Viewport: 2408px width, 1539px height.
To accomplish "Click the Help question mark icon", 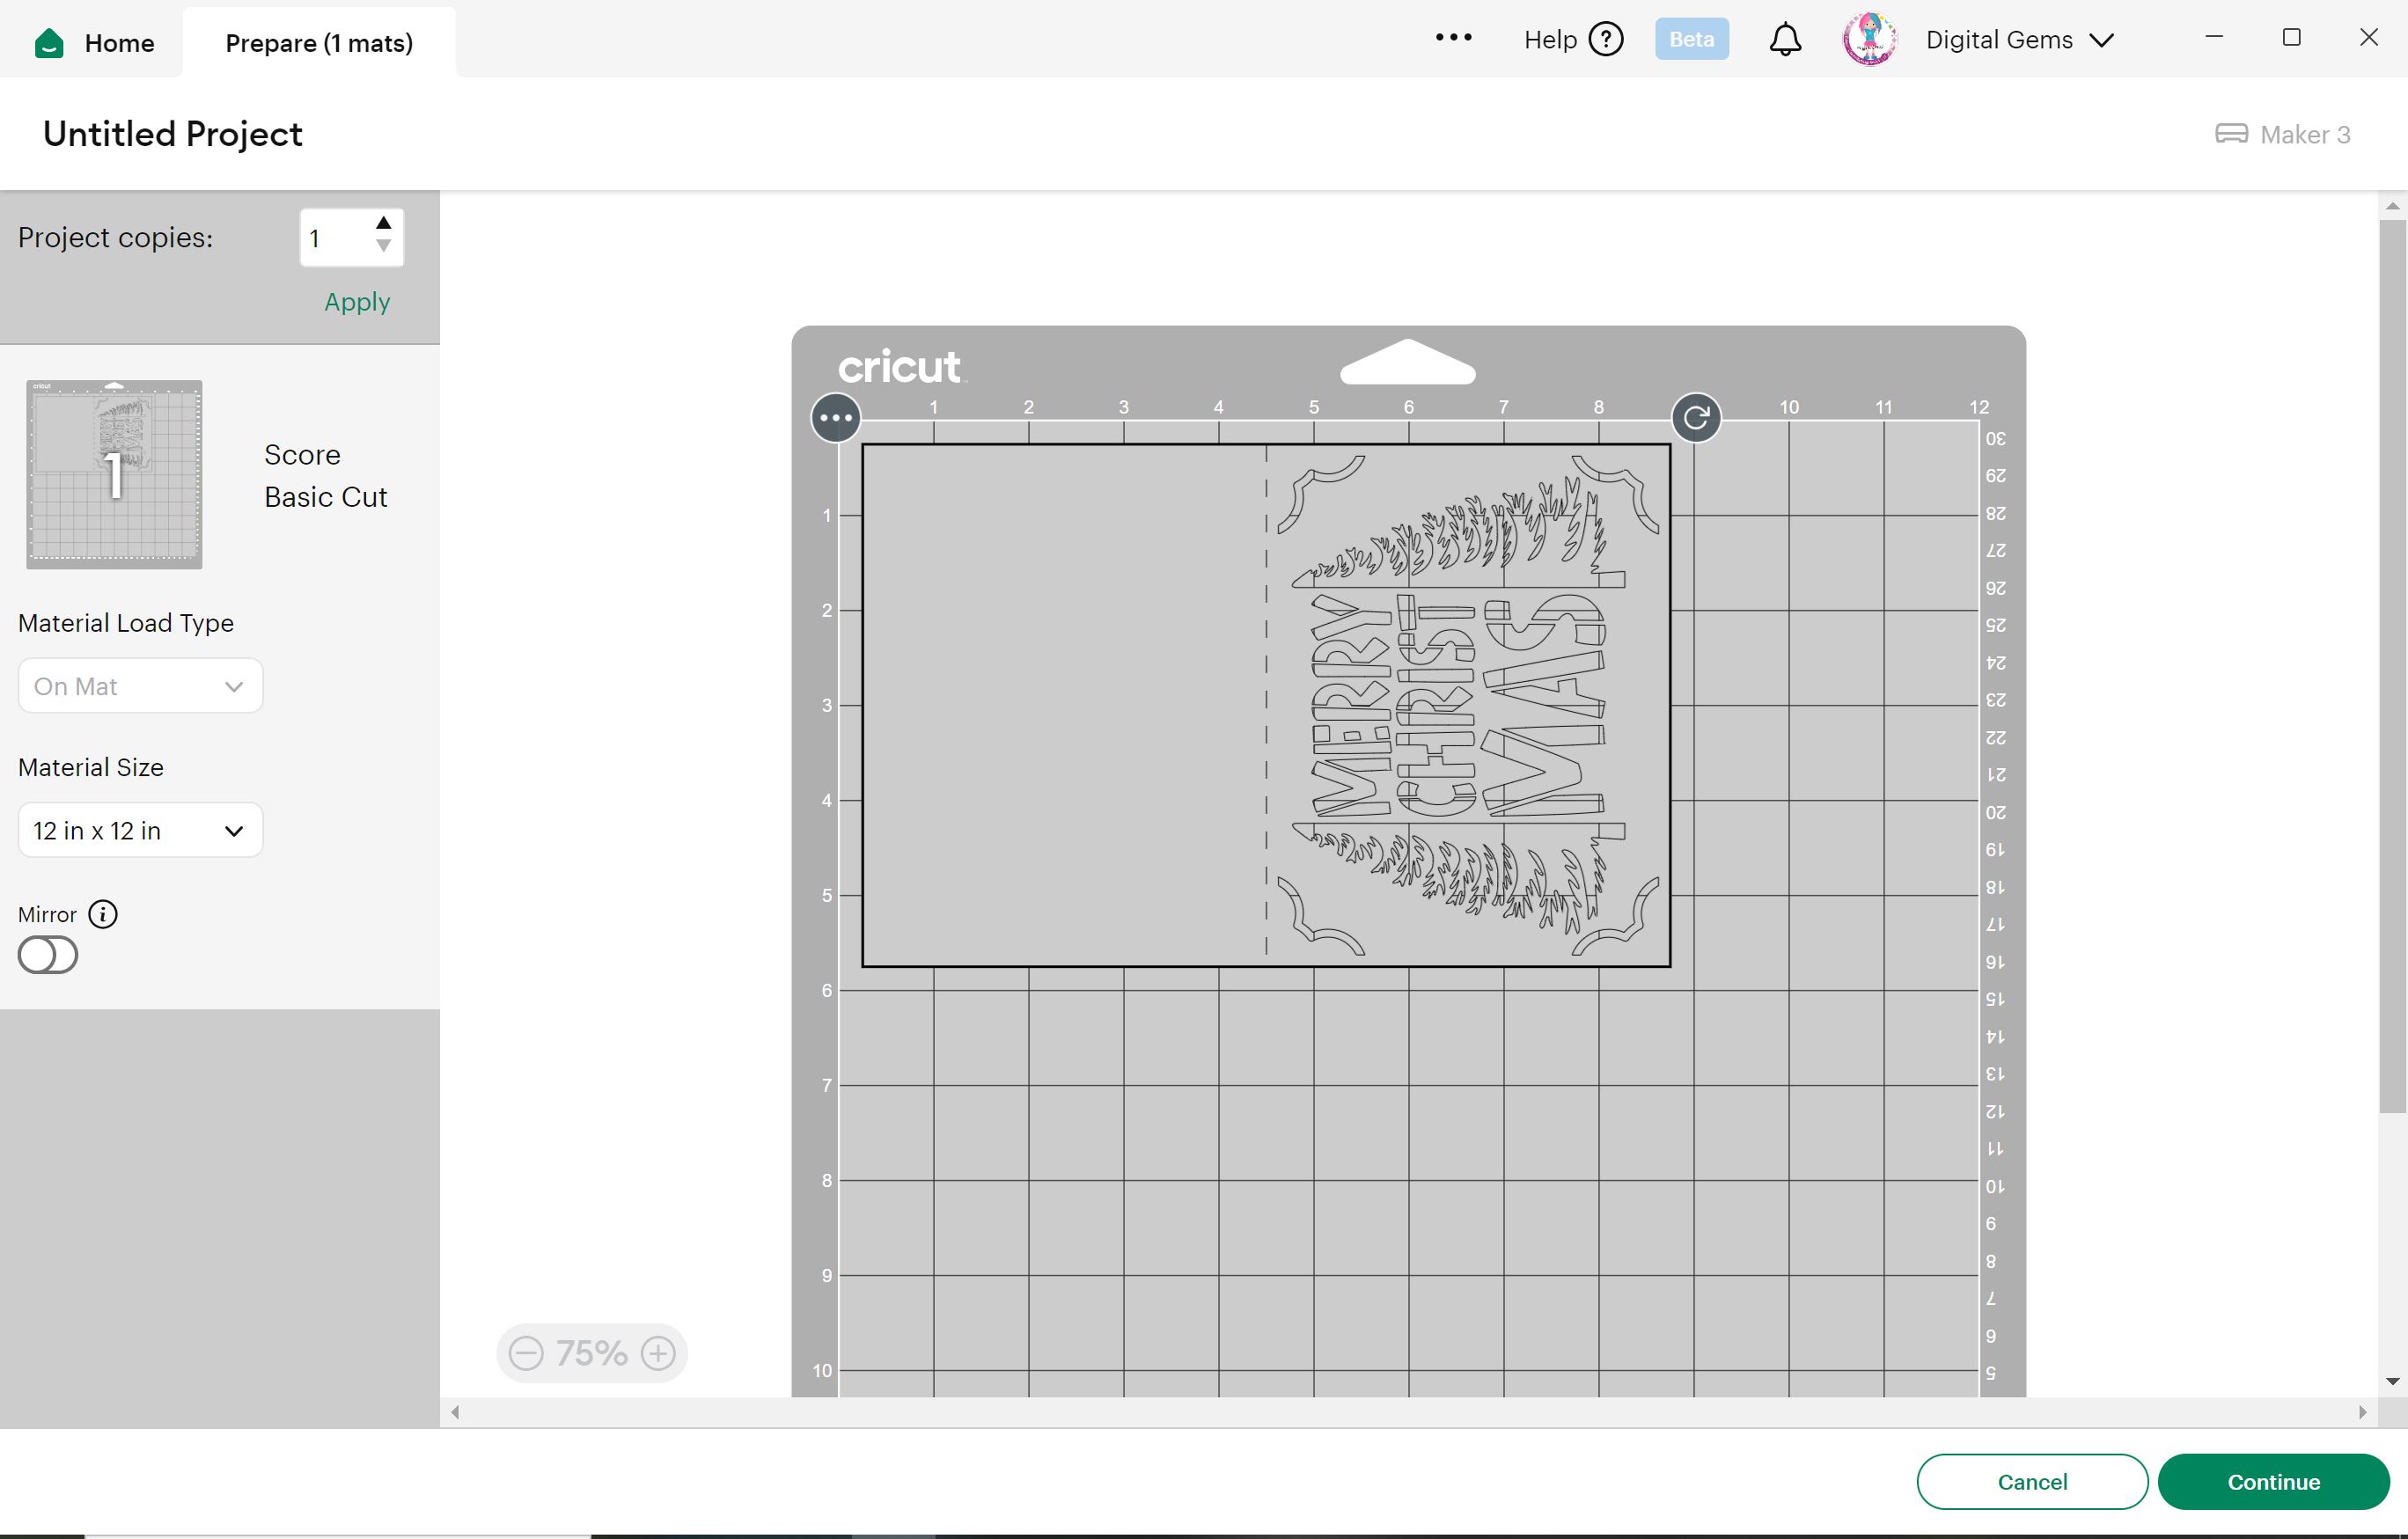I will [1606, 40].
